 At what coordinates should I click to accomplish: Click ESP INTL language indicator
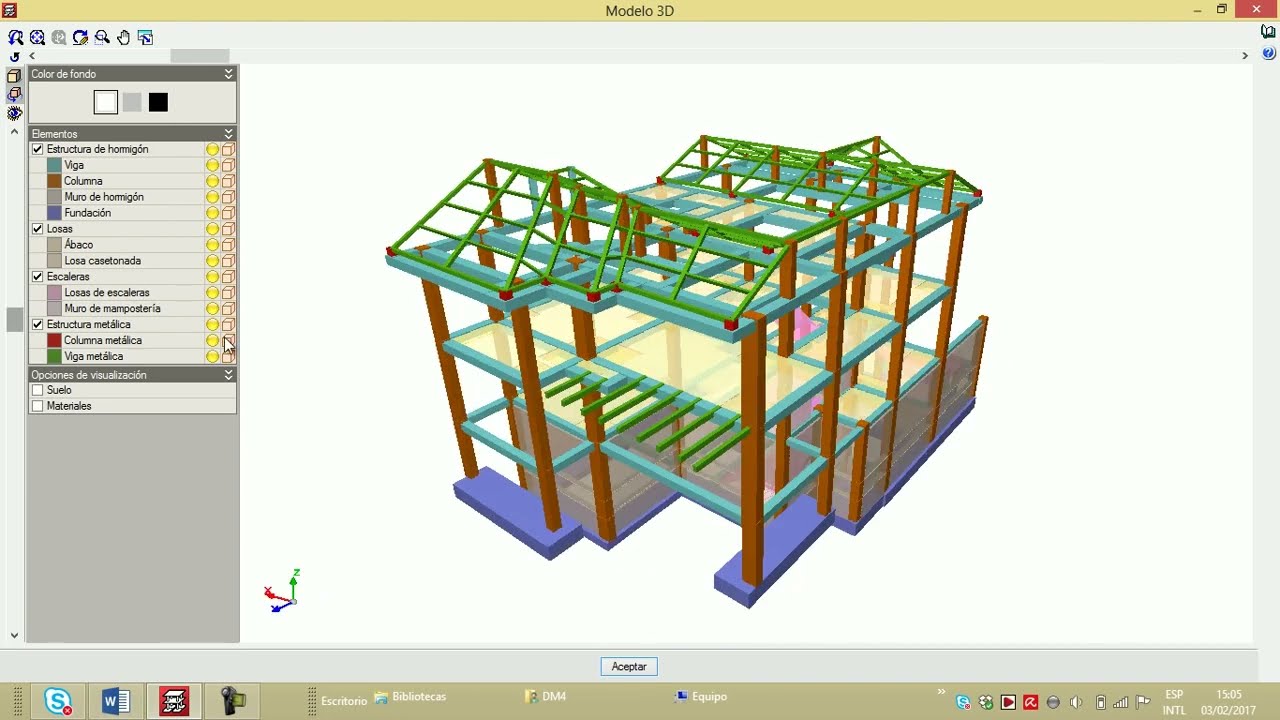pyautogui.click(x=1174, y=702)
